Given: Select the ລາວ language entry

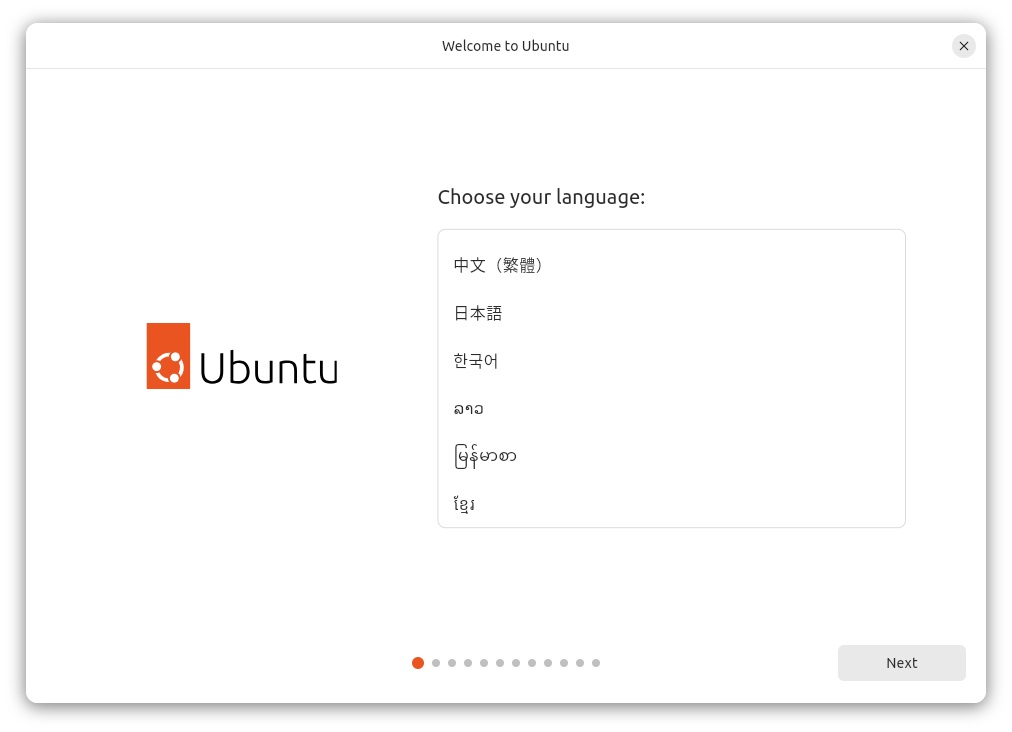Looking at the screenshot, I should pos(671,409).
